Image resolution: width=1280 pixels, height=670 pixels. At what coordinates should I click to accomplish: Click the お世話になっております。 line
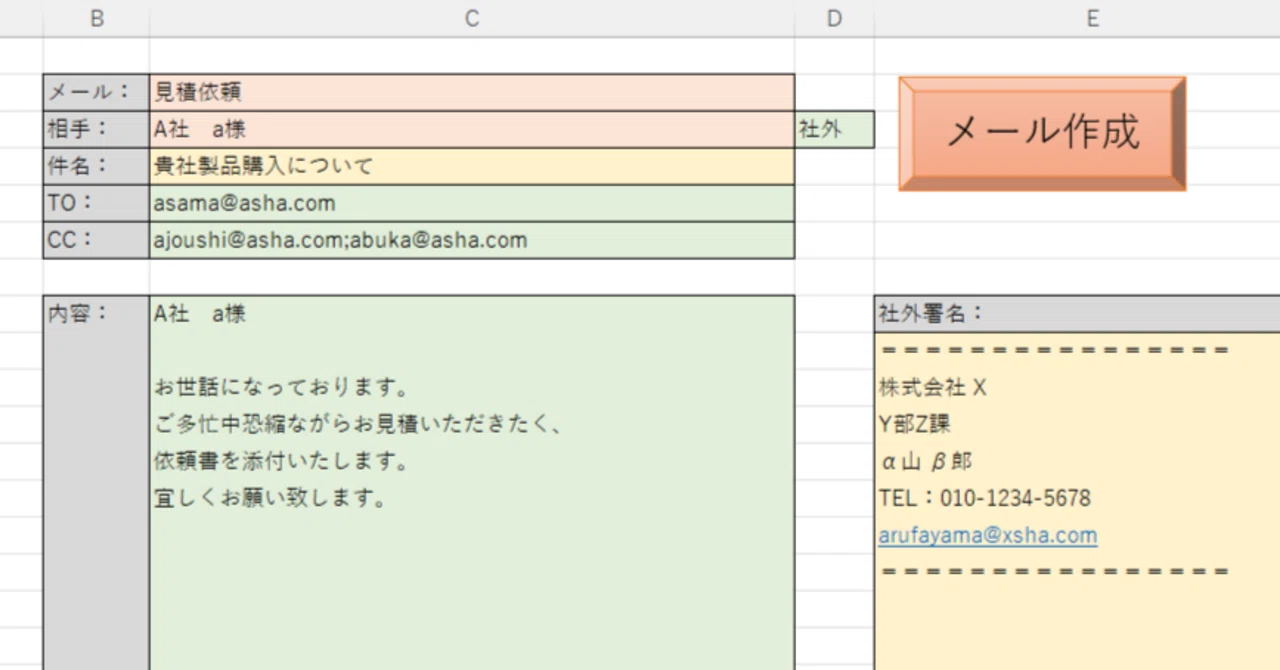(x=284, y=387)
